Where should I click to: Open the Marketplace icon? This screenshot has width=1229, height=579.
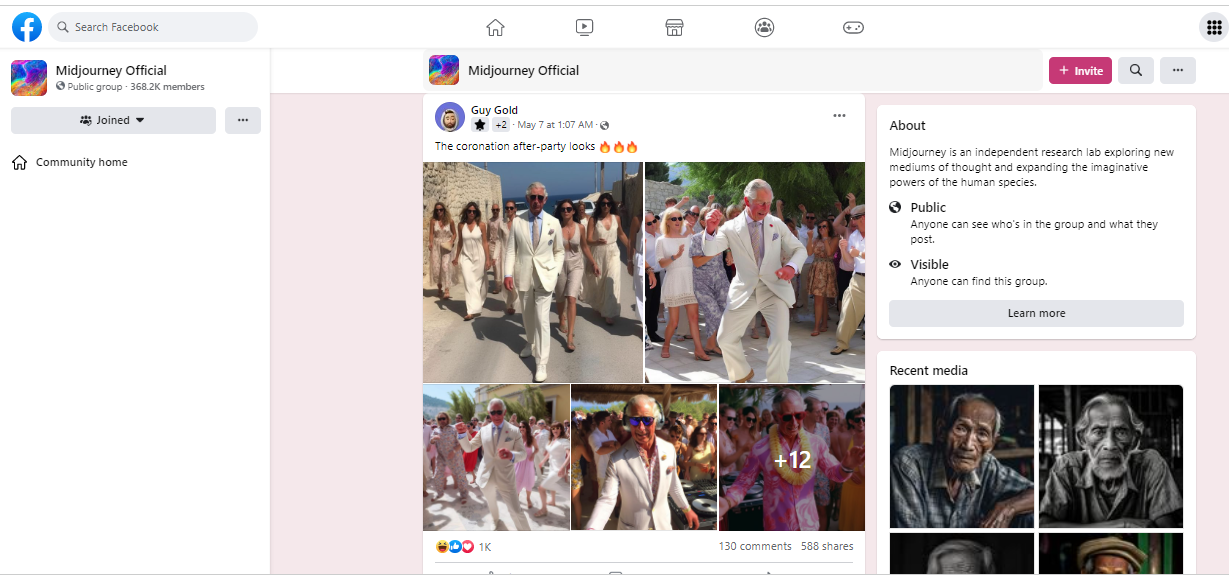(x=674, y=27)
